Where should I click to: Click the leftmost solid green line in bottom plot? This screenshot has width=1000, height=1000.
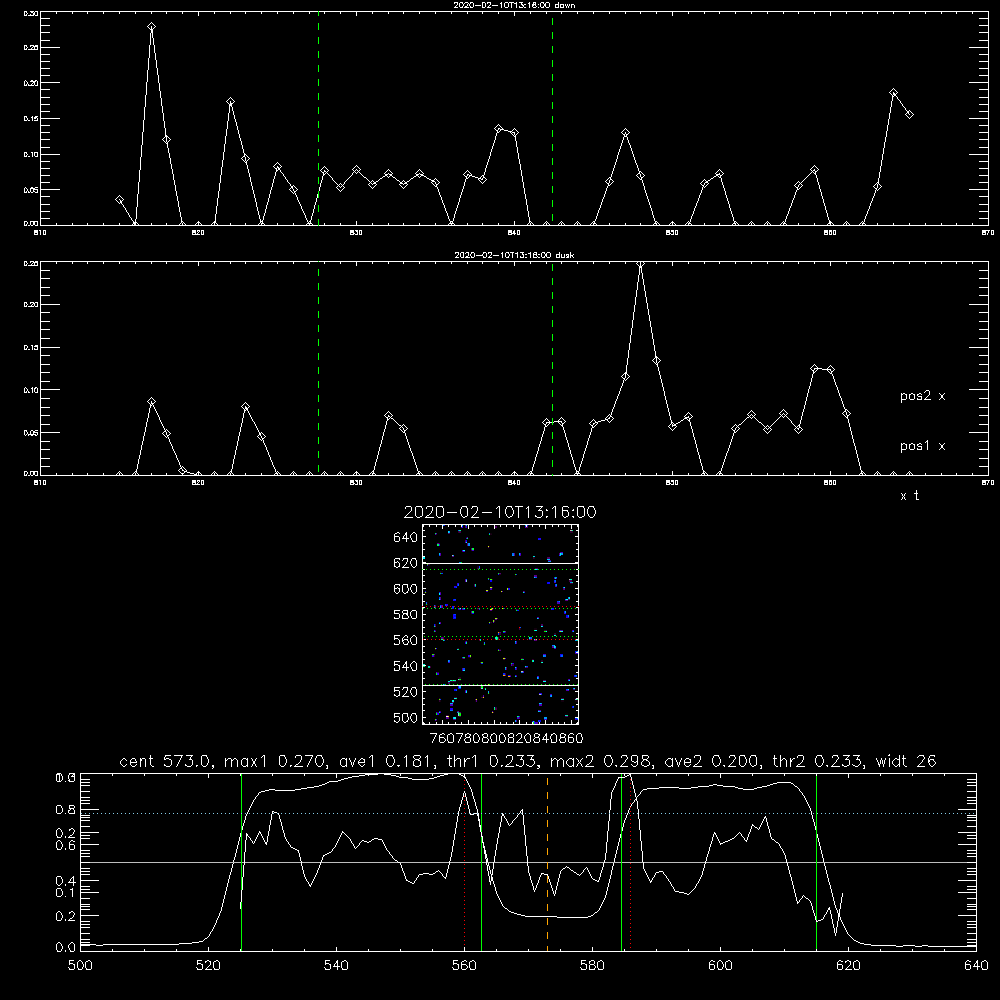[x=241, y=862]
